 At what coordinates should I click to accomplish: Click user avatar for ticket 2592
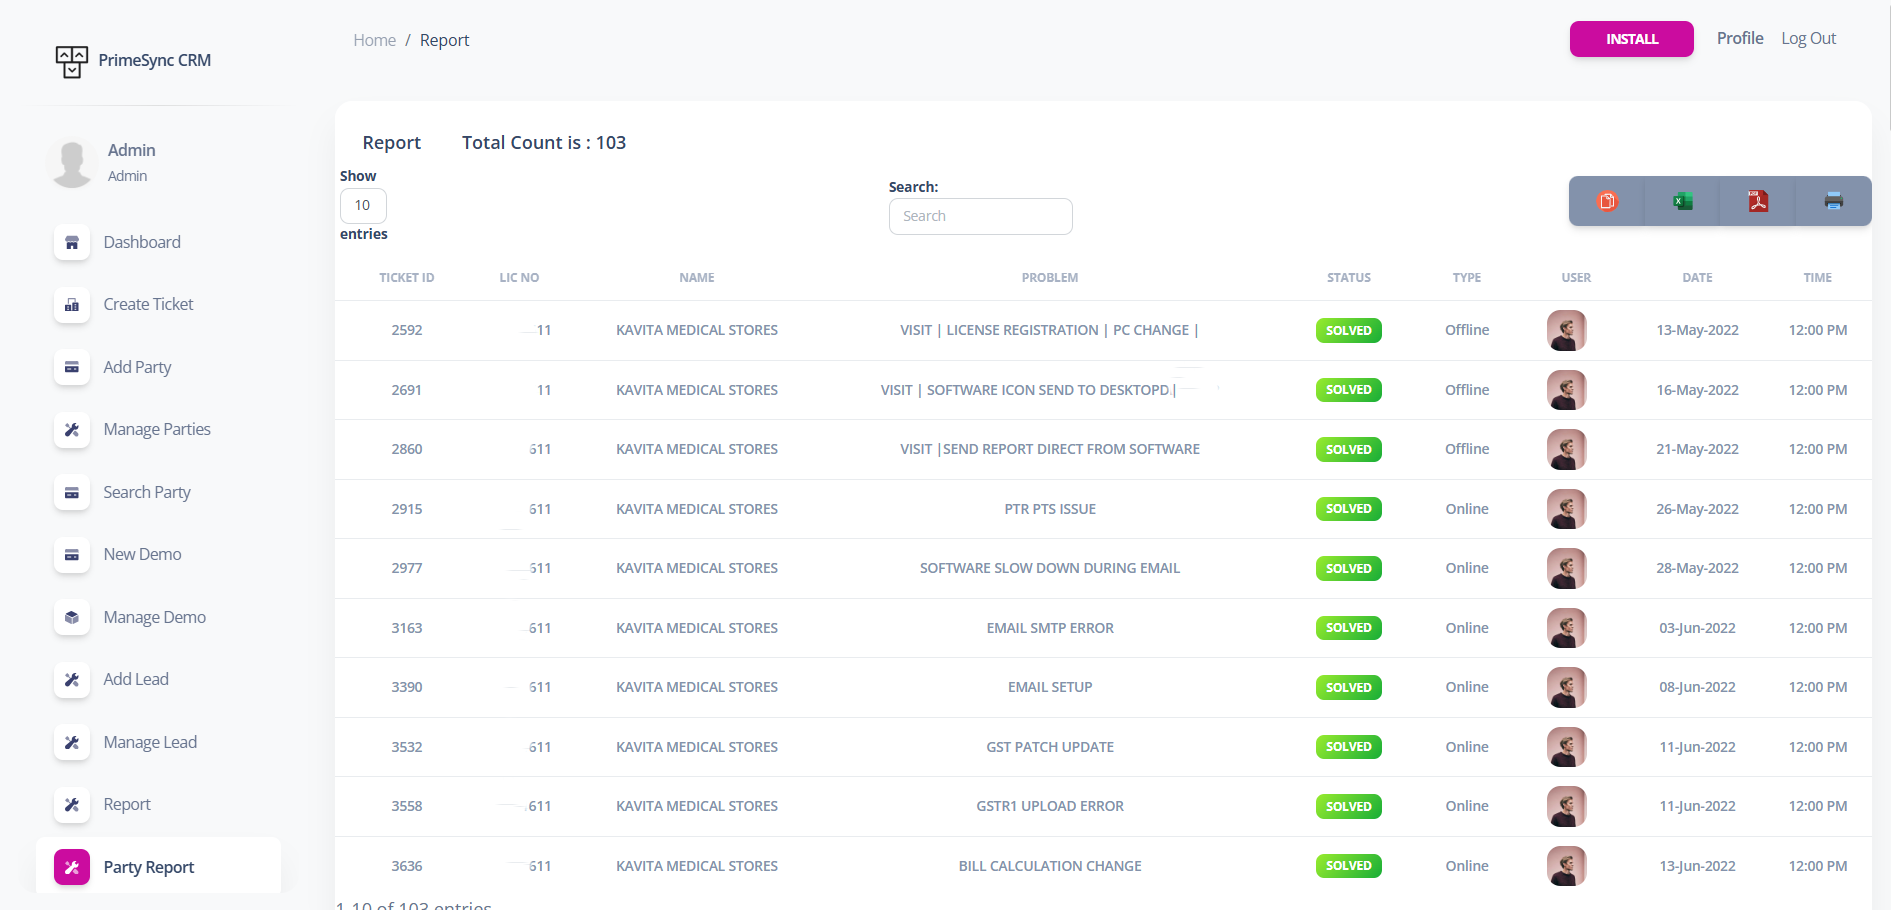pyautogui.click(x=1566, y=331)
